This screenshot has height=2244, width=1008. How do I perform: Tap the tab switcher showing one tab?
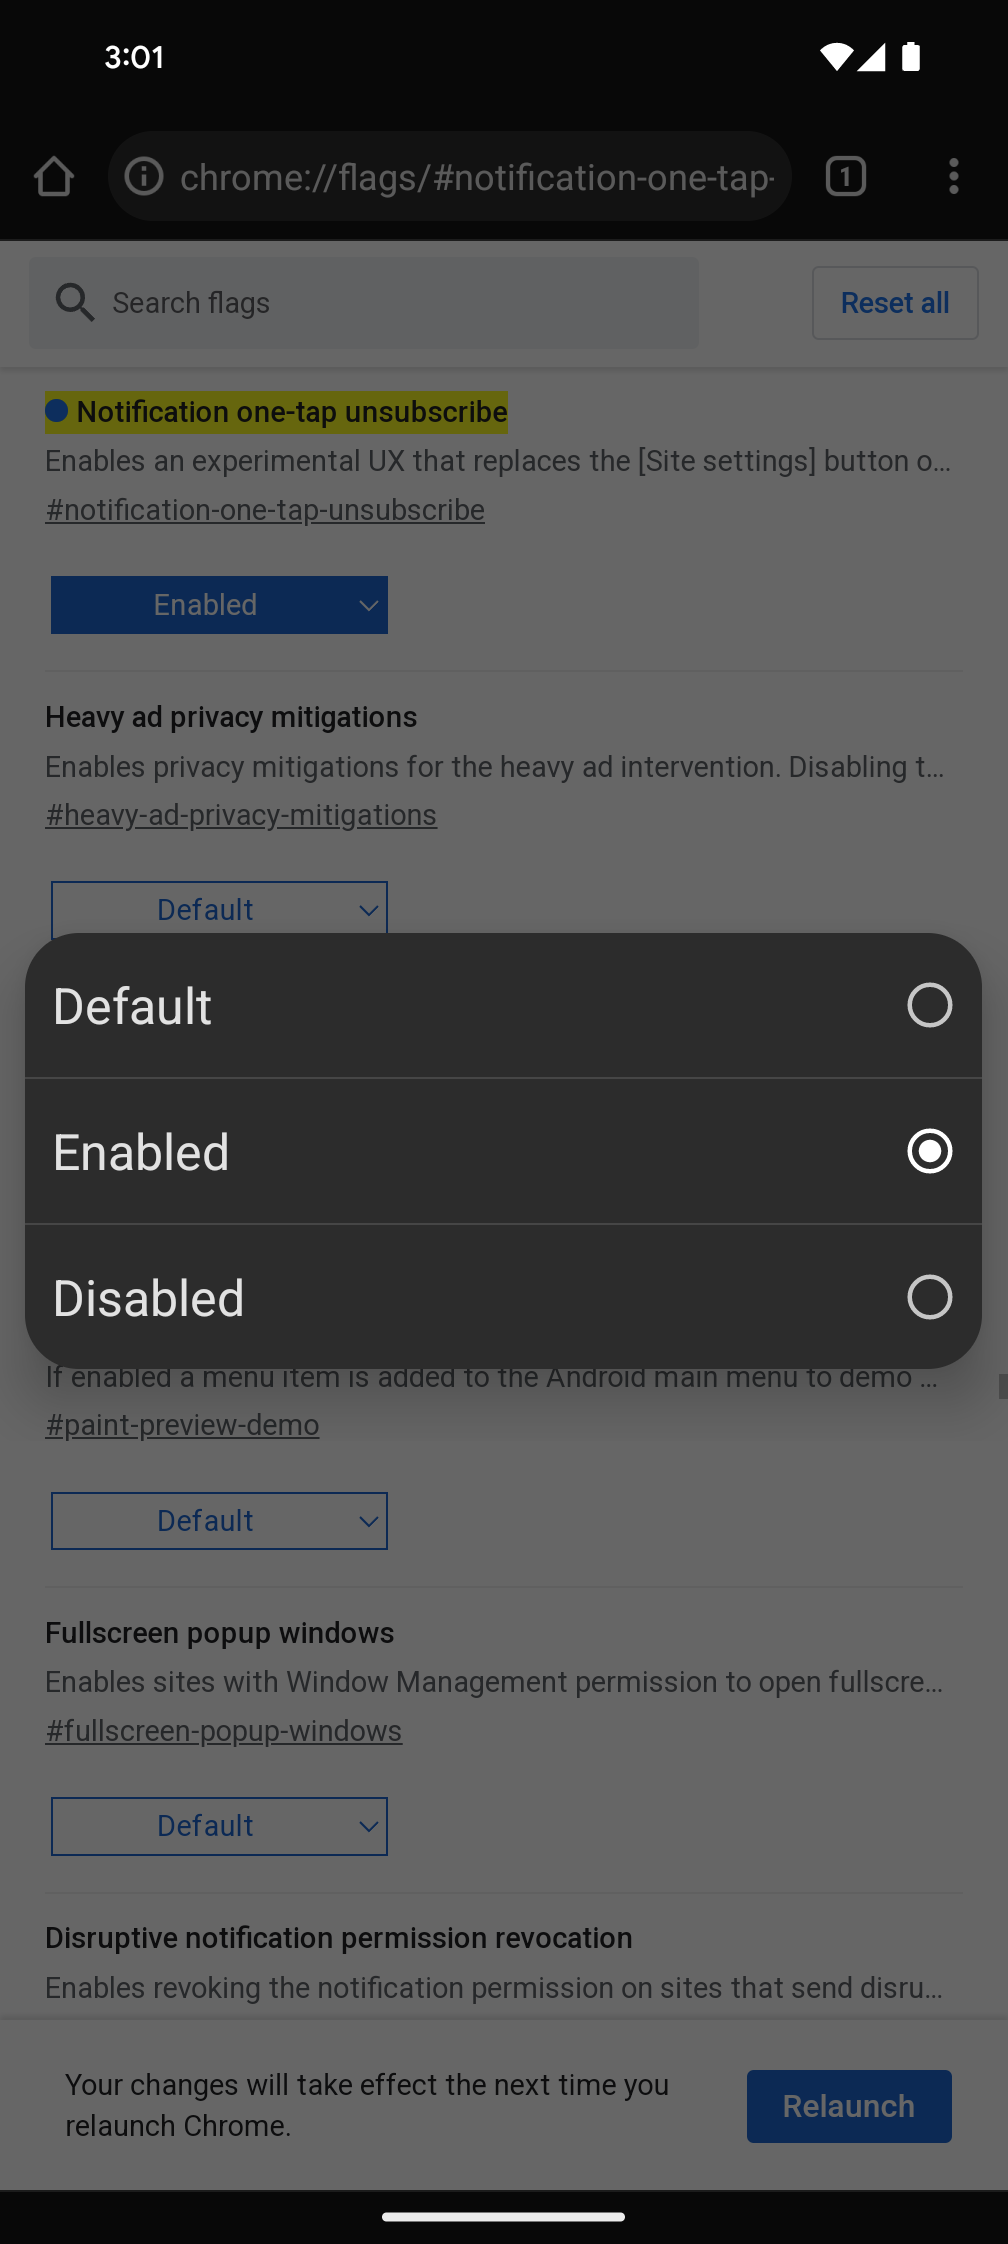tap(845, 176)
